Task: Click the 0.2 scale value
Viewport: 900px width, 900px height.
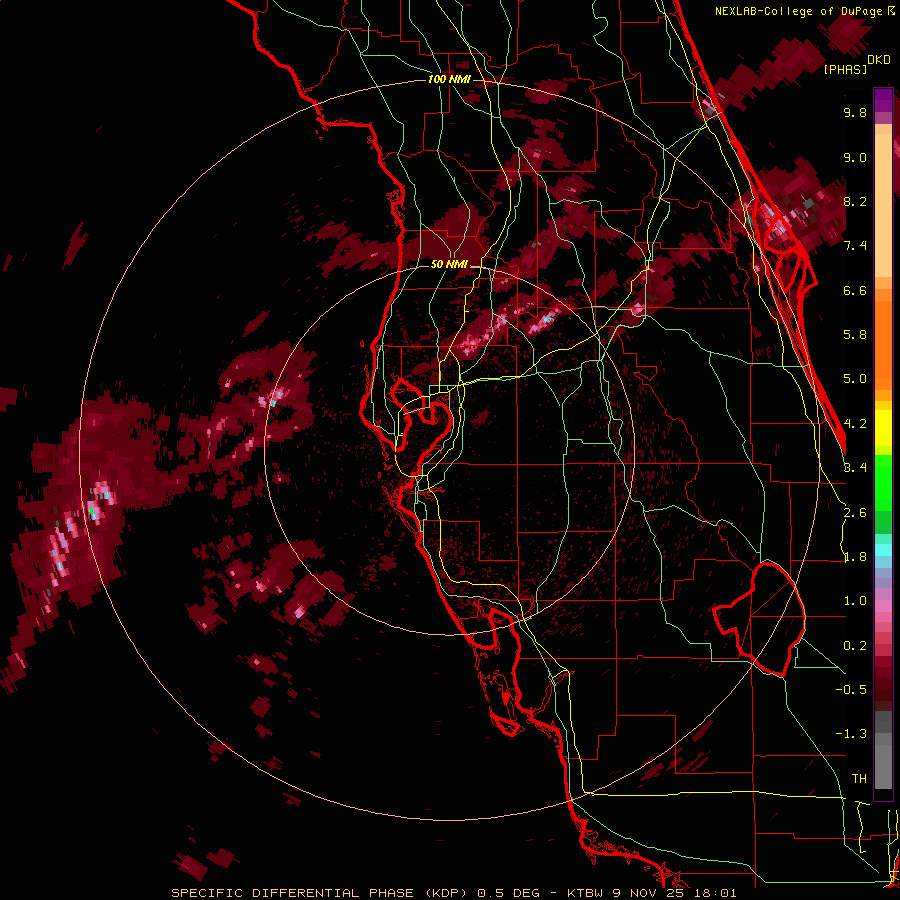Action: 855,646
